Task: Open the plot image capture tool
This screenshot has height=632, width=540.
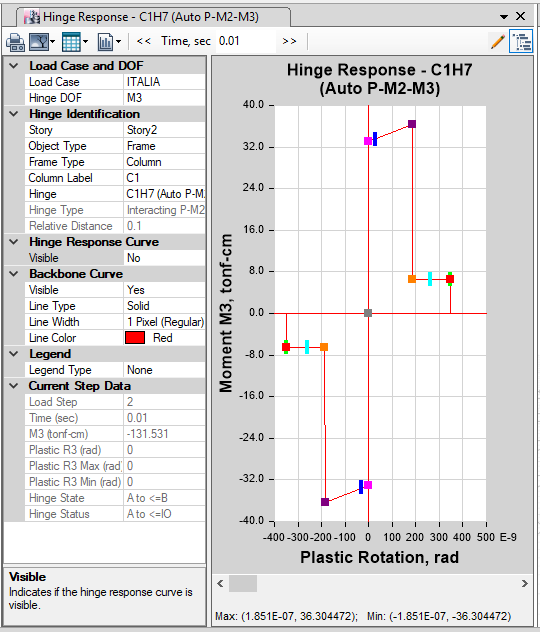Action: click(x=38, y=42)
